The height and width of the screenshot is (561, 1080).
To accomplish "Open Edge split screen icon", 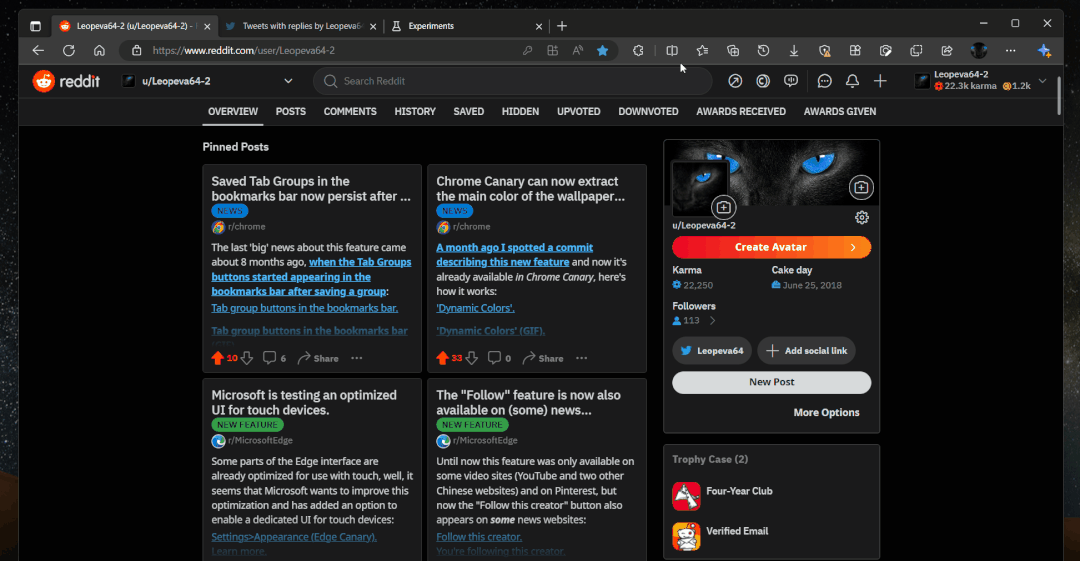I will pos(672,50).
